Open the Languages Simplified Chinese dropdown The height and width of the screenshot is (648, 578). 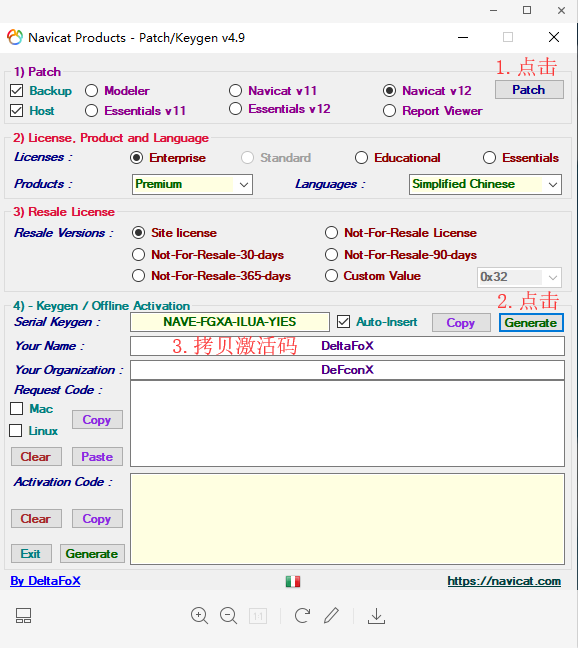pos(485,184)
